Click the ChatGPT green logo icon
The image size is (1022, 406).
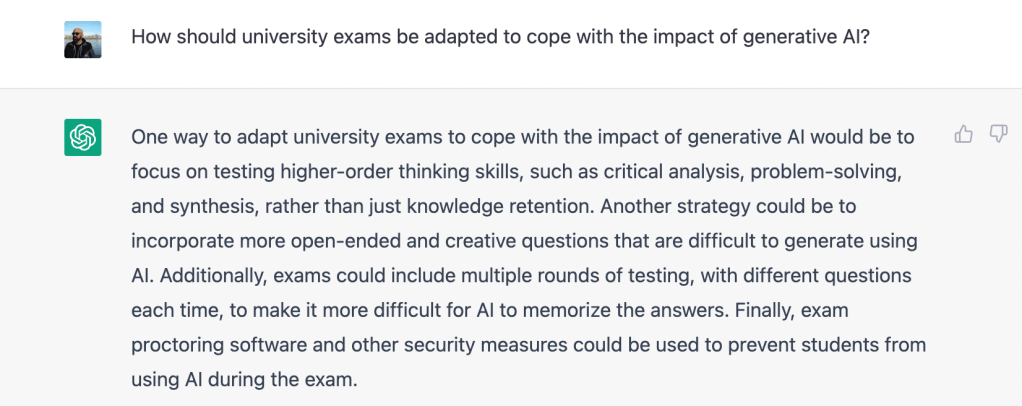83,137
